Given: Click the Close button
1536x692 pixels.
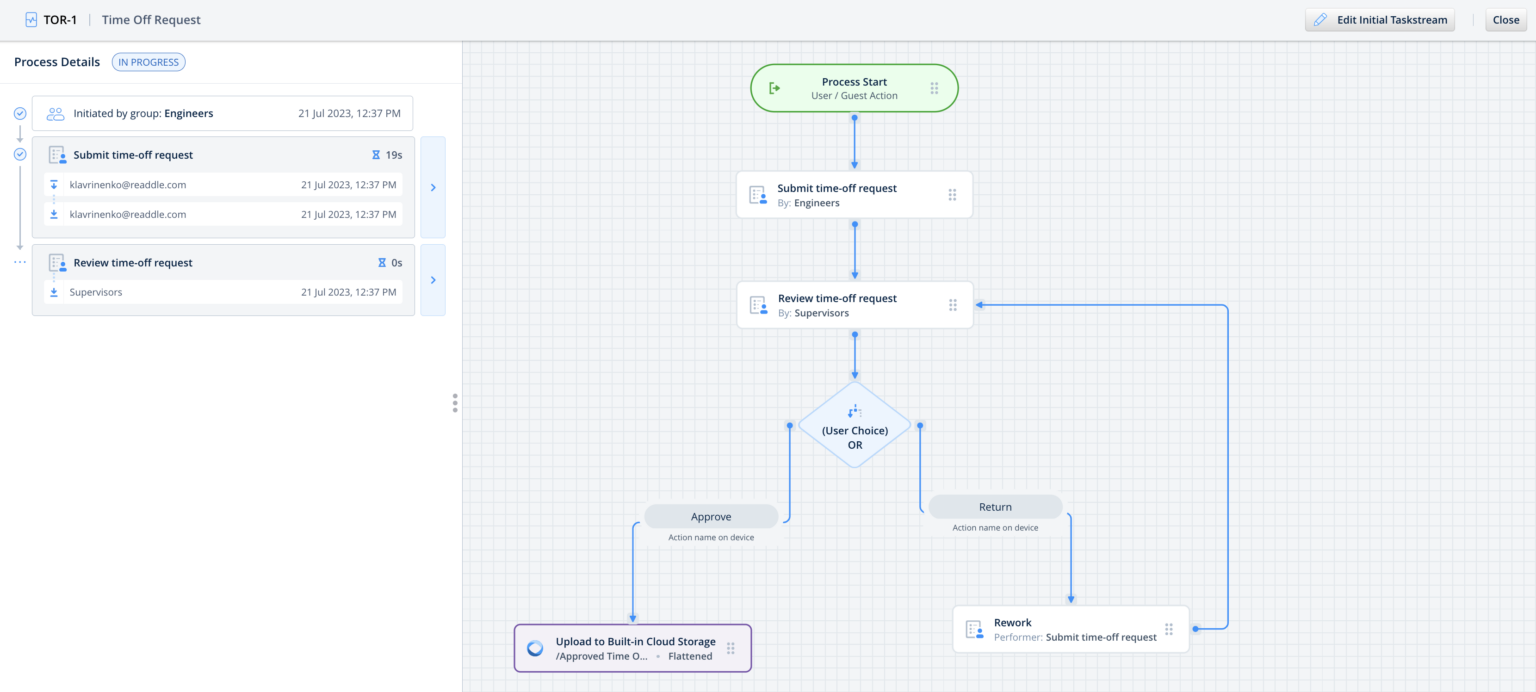Looking at the screenshot, I should click(1505, 20).
